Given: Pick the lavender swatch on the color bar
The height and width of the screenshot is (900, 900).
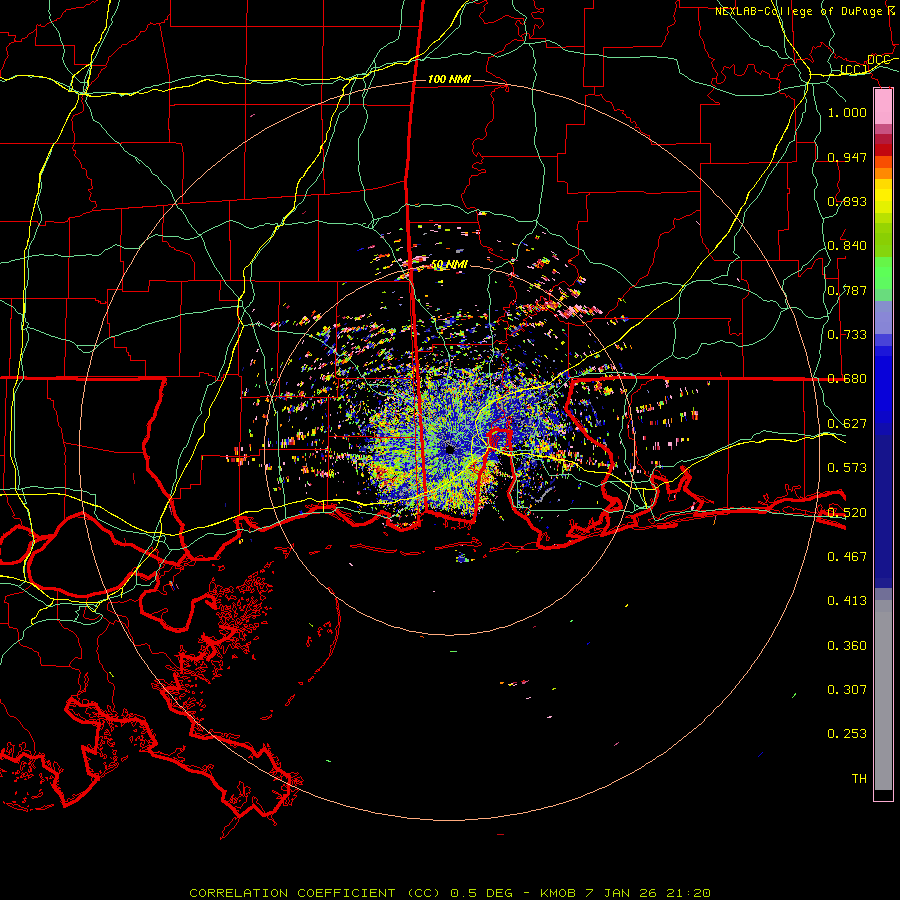Looking at the screenshot, I should coord(883,318).
